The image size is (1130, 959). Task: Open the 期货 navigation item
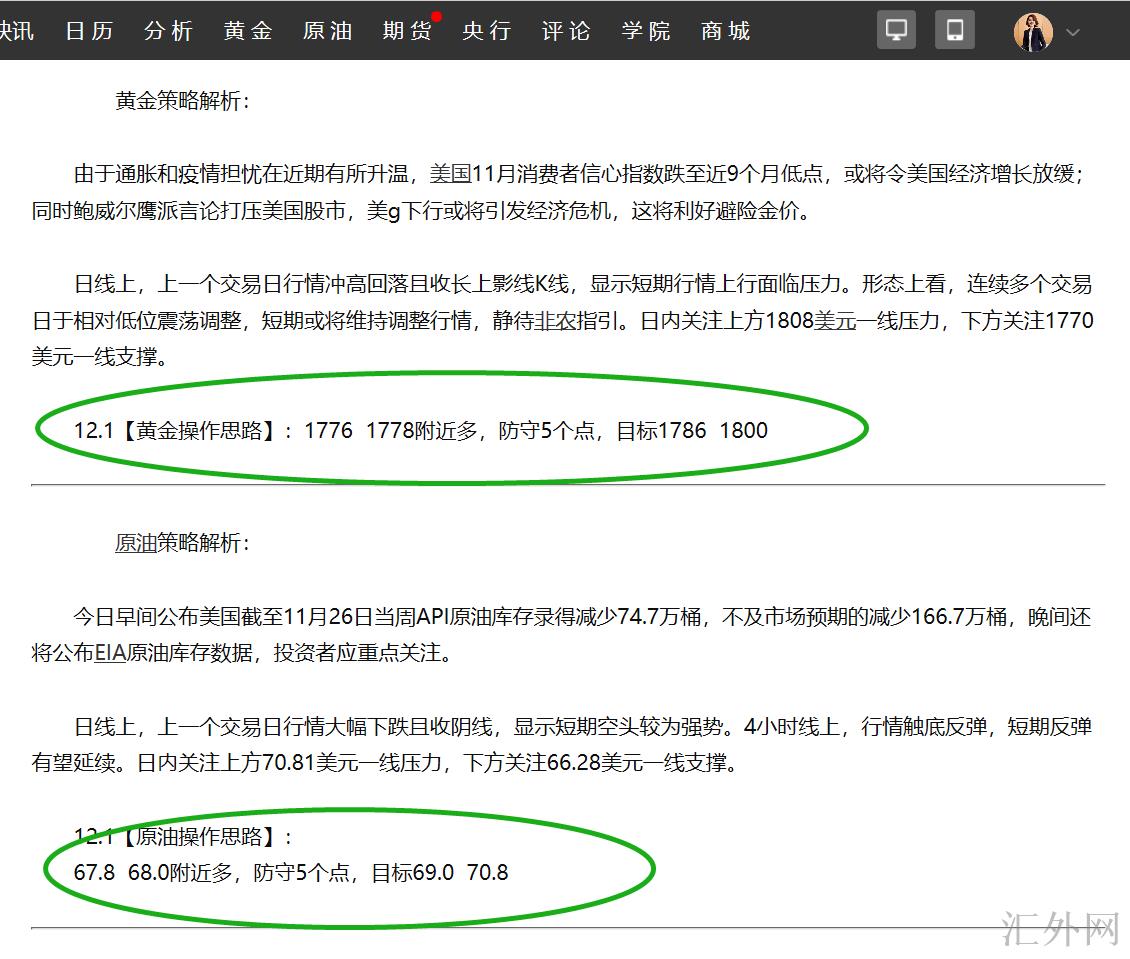click(x=406, y=31)
